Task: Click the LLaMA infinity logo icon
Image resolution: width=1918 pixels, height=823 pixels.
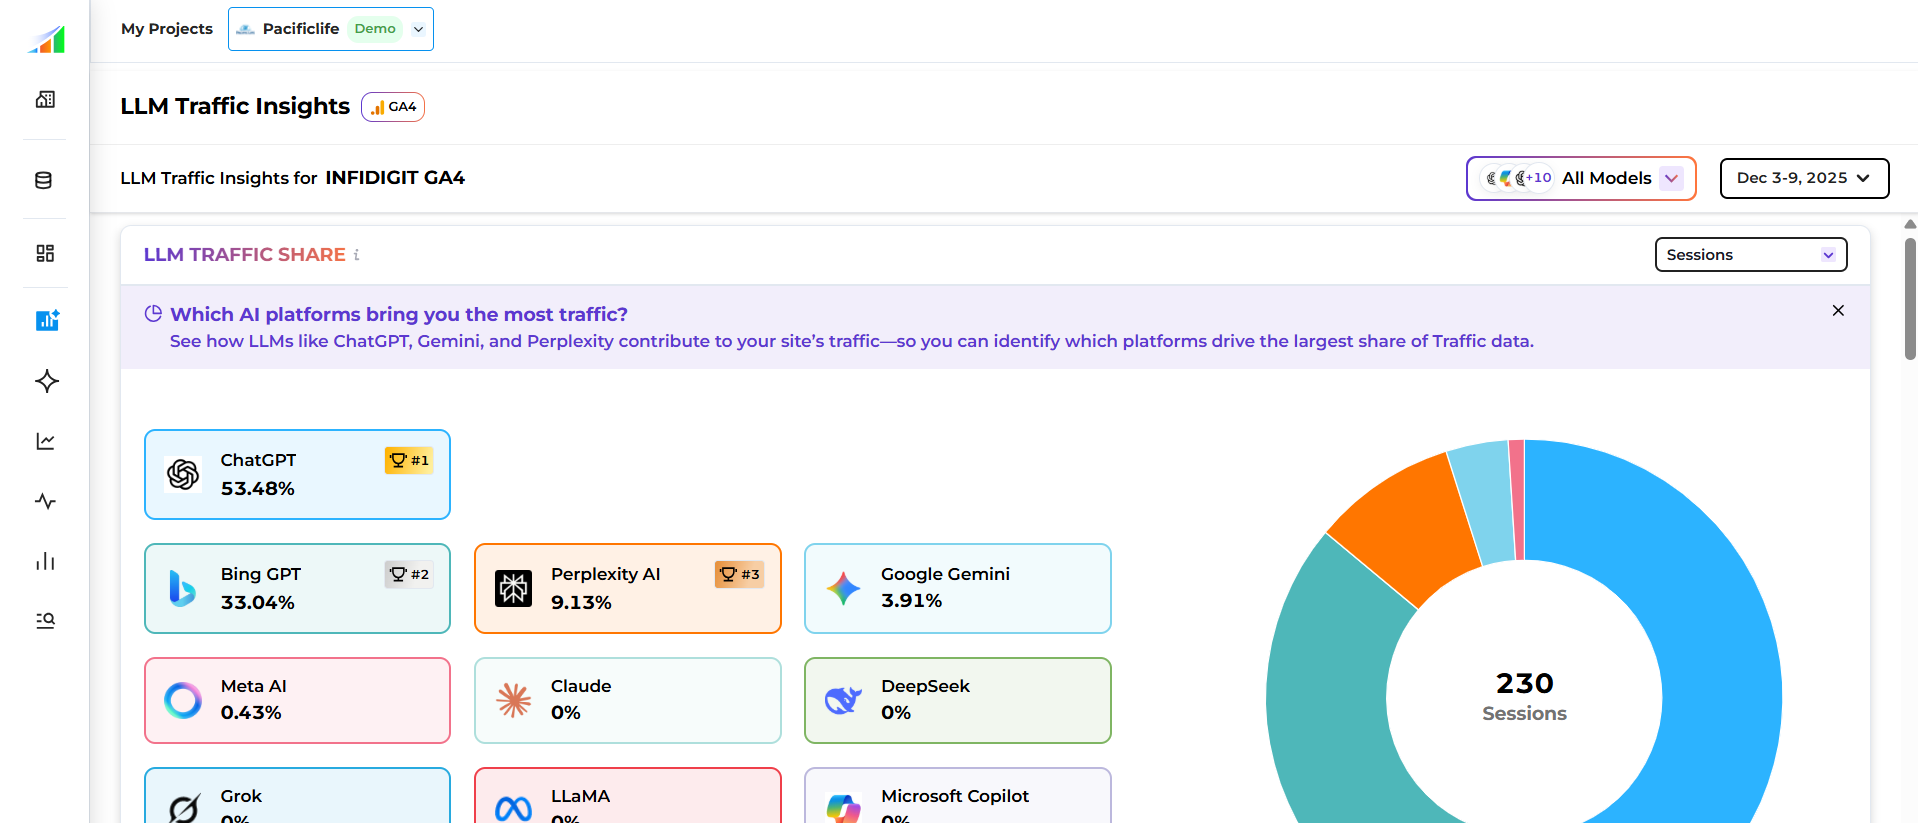Action: click(x=514, y=808)
